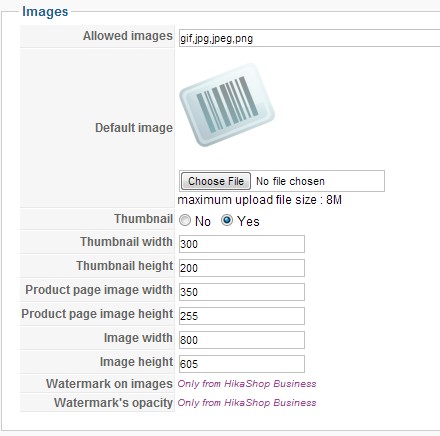Select the Thumbnail Yes radio button
Viewport: 440px width, 436px height.
coord(227,220)
